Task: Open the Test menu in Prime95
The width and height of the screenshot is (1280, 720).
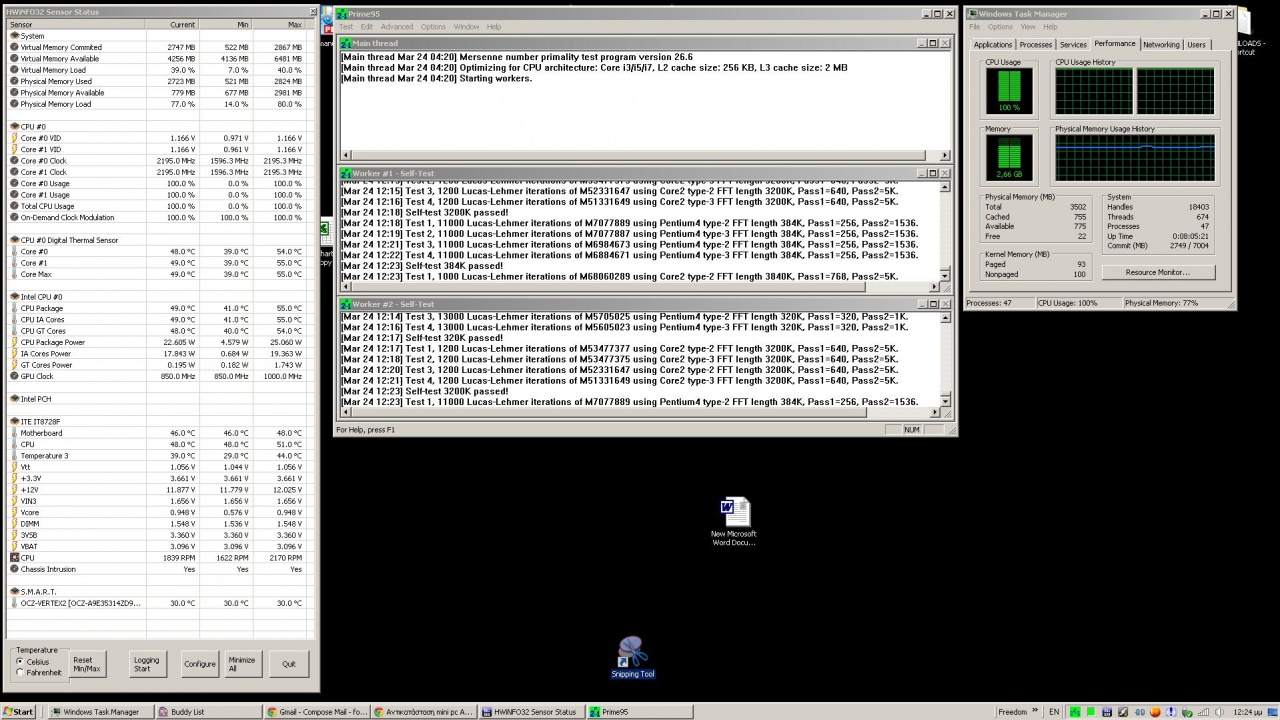Action: (x=346, y=27)
